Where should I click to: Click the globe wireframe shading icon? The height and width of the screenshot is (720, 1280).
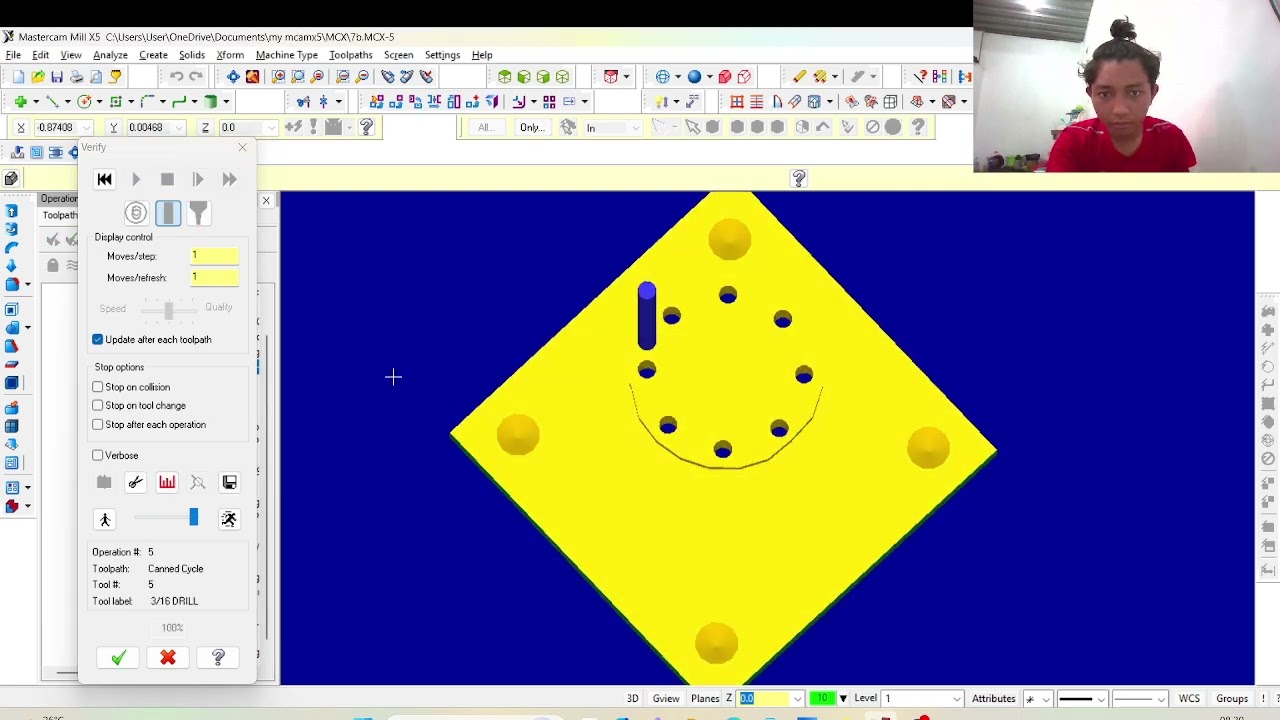coord(663,77)
